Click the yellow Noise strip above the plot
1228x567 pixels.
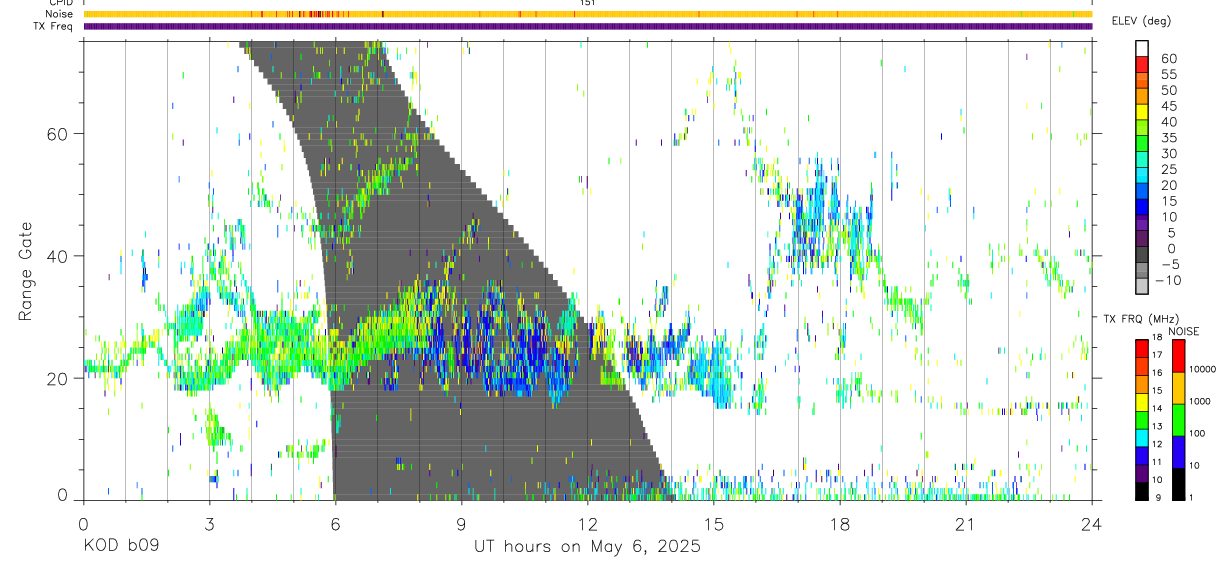pyautogui.click(x=587, y=14)
